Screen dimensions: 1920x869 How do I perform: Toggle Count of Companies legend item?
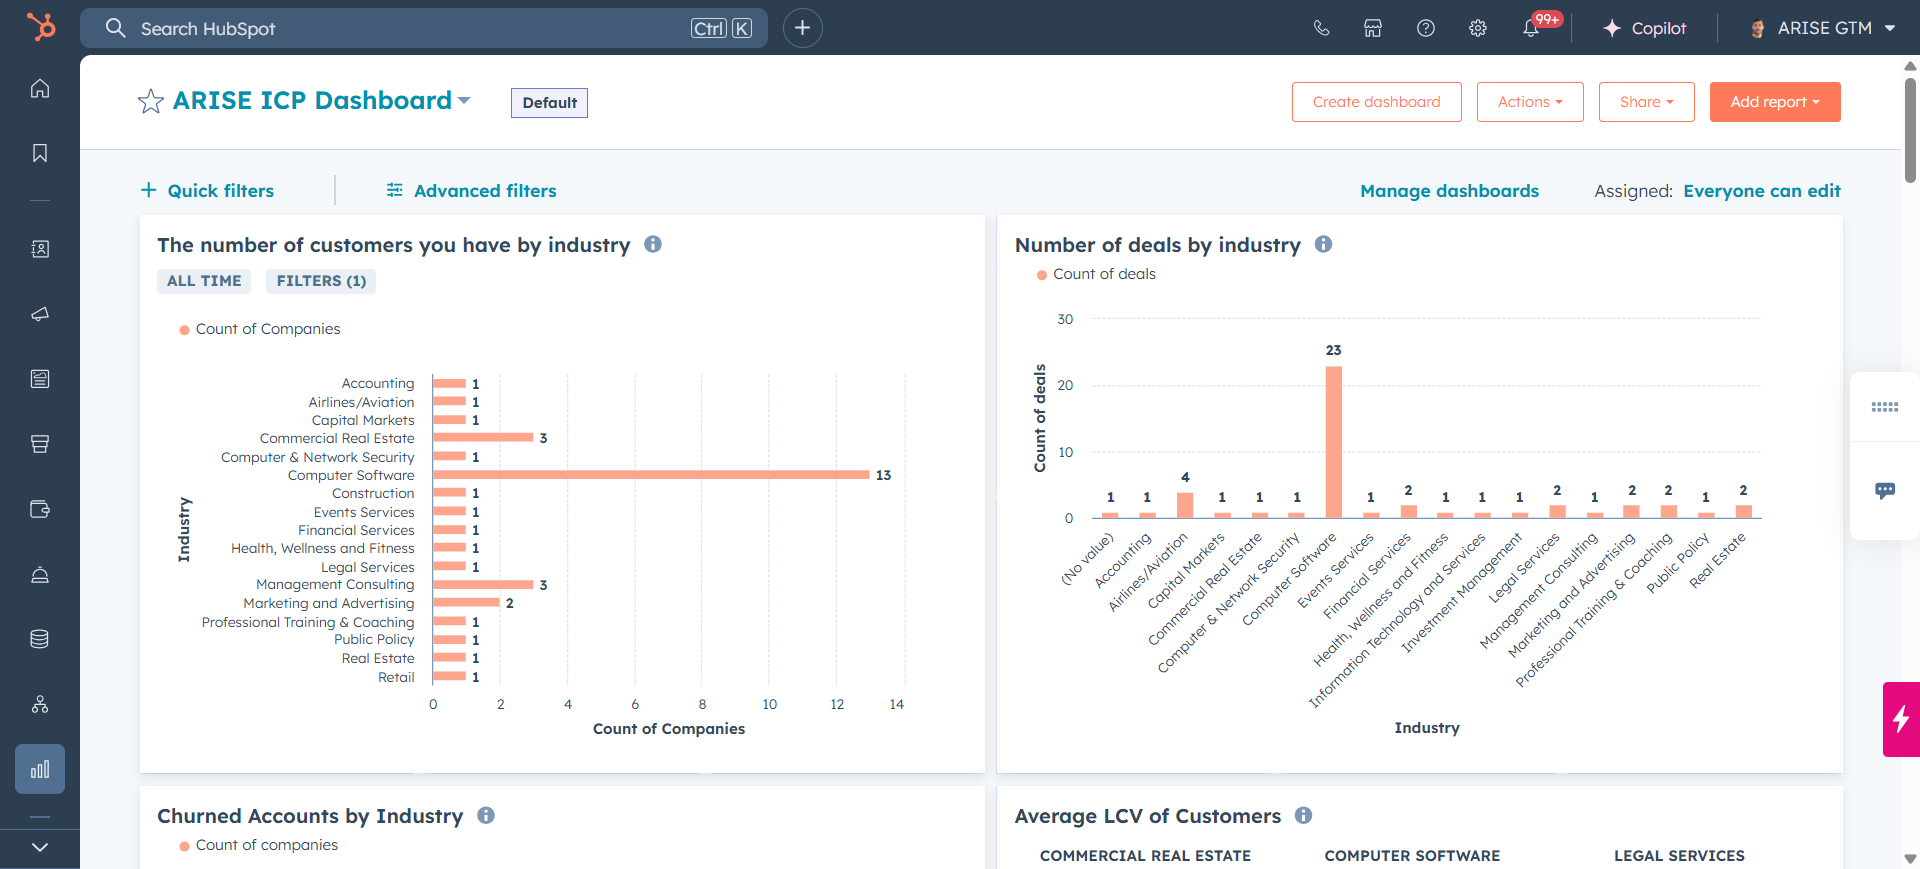[x=260, y=329]
